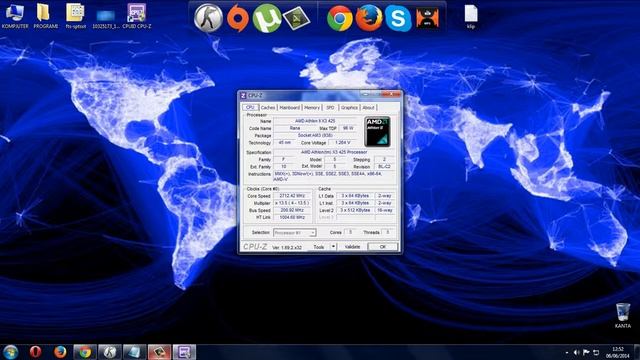This screenshot has width=640, height=360.
Task: Switch to the Memory tab
Action: (x=311, y=107)
